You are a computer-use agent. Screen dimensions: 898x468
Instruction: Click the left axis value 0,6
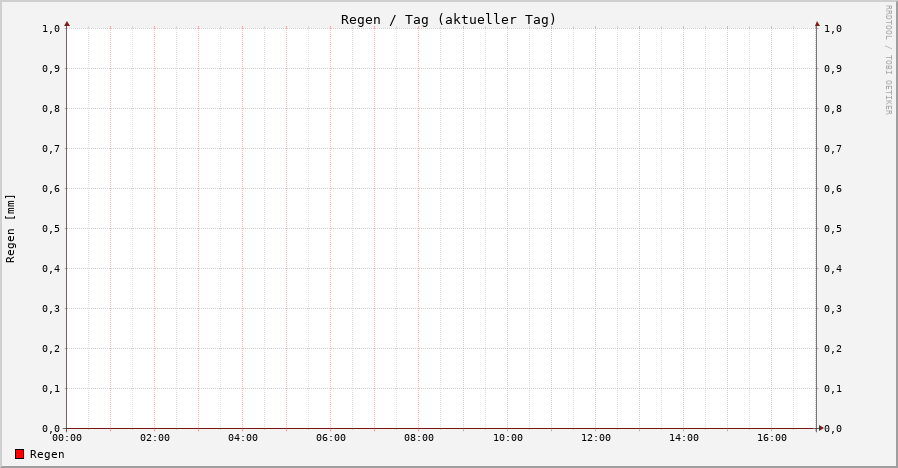coord(51,188)
